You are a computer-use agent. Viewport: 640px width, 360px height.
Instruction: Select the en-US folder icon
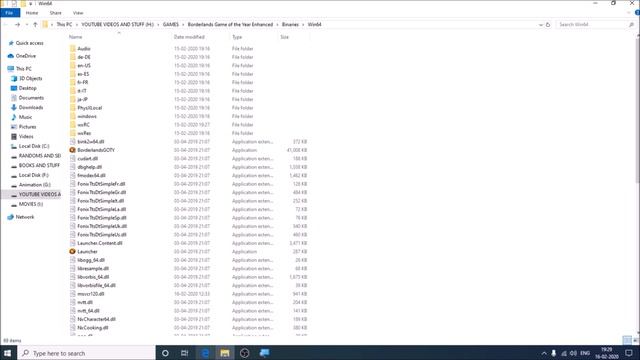(73, 66)
